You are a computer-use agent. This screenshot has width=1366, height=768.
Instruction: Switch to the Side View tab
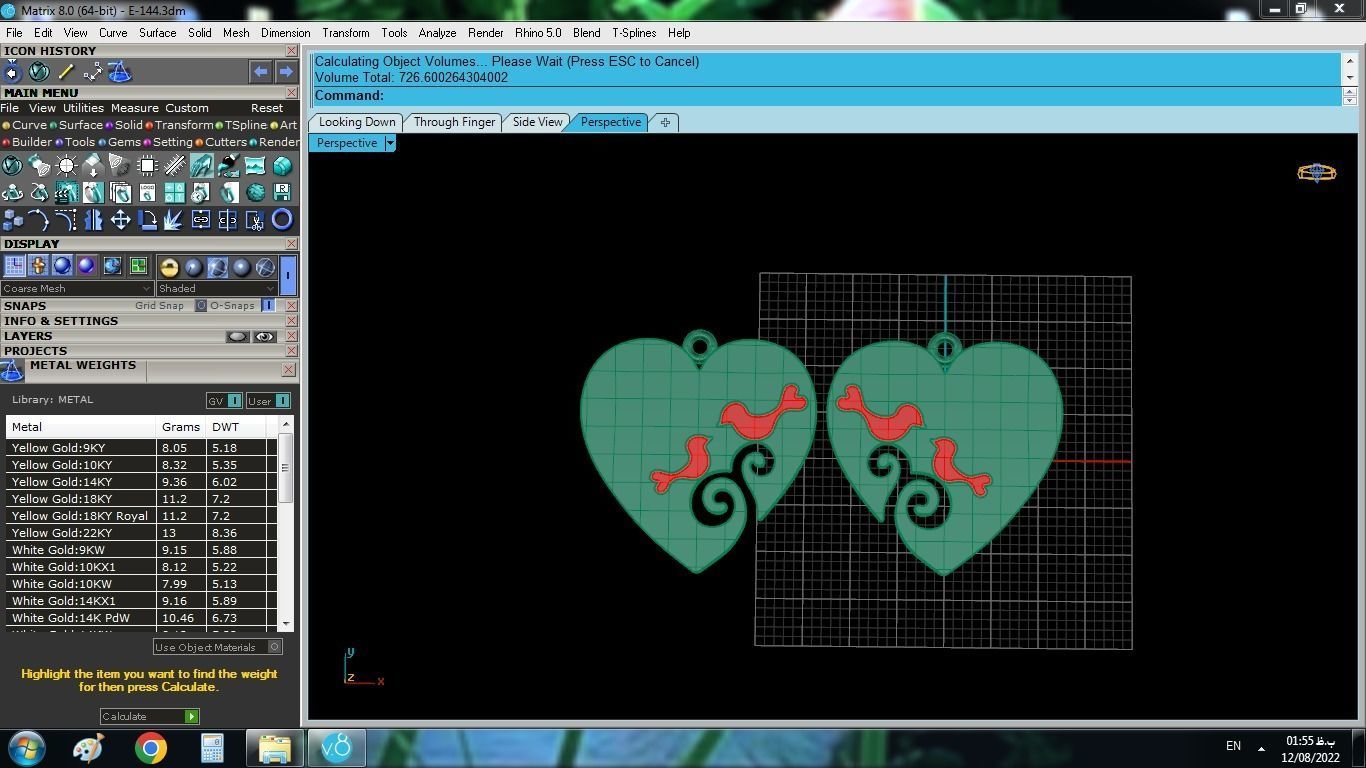coord(537,122)
